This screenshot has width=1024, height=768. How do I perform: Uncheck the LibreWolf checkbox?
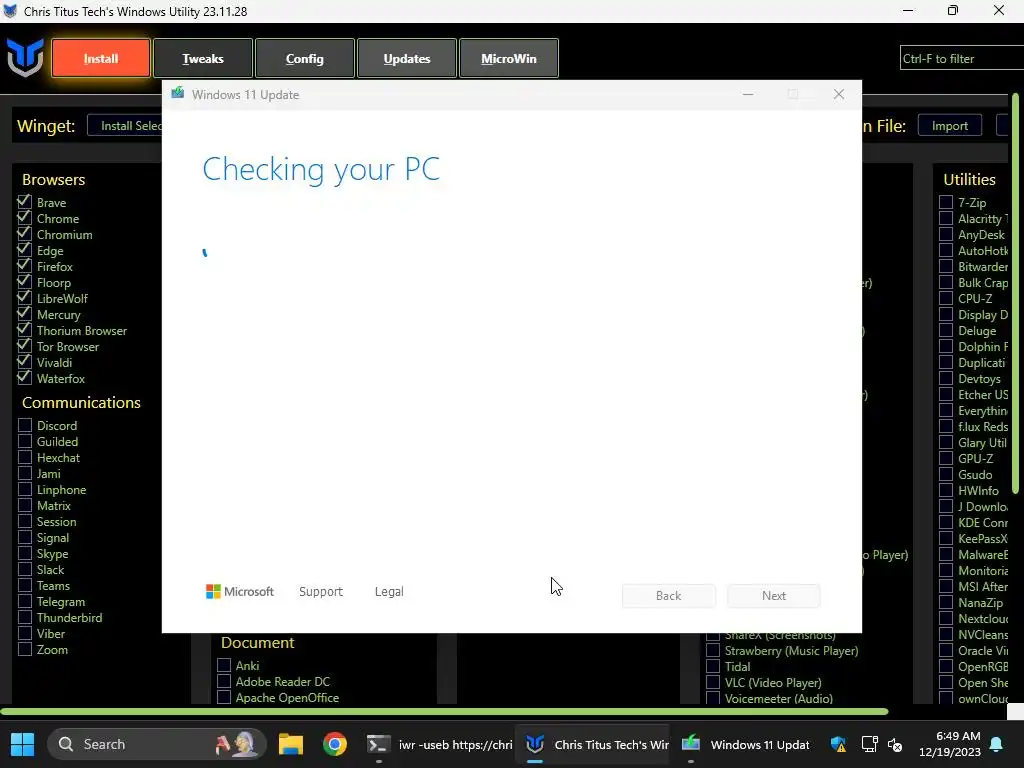click(x=25, y=298)
